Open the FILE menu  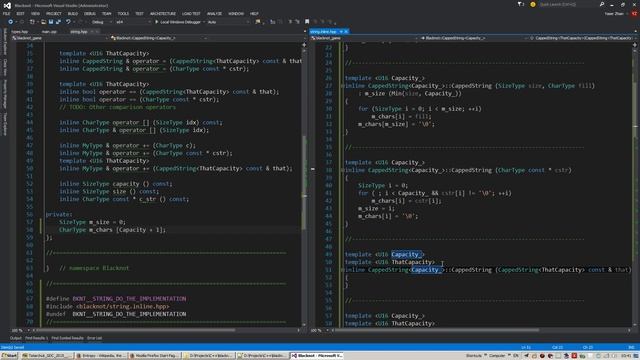[x=6, y=13]
